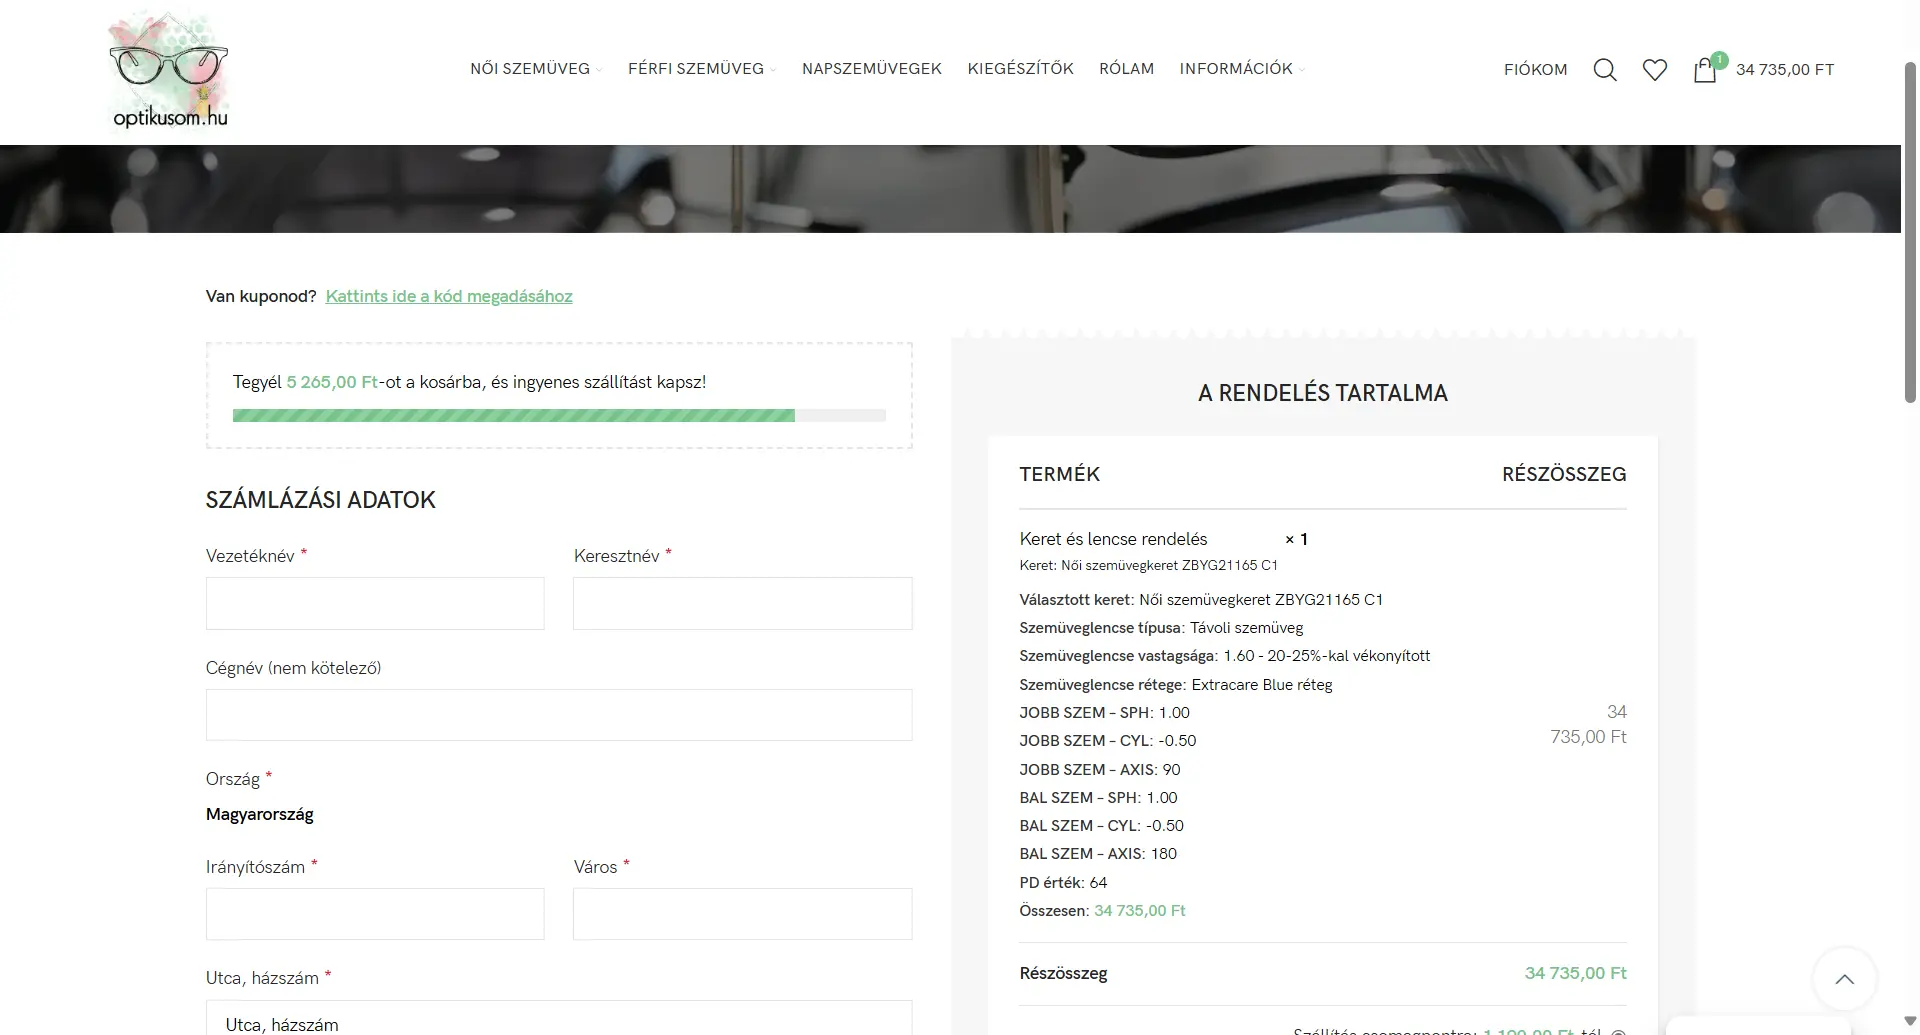Expand the Férfi szemüveg dropdown menu

coord(700,69)
